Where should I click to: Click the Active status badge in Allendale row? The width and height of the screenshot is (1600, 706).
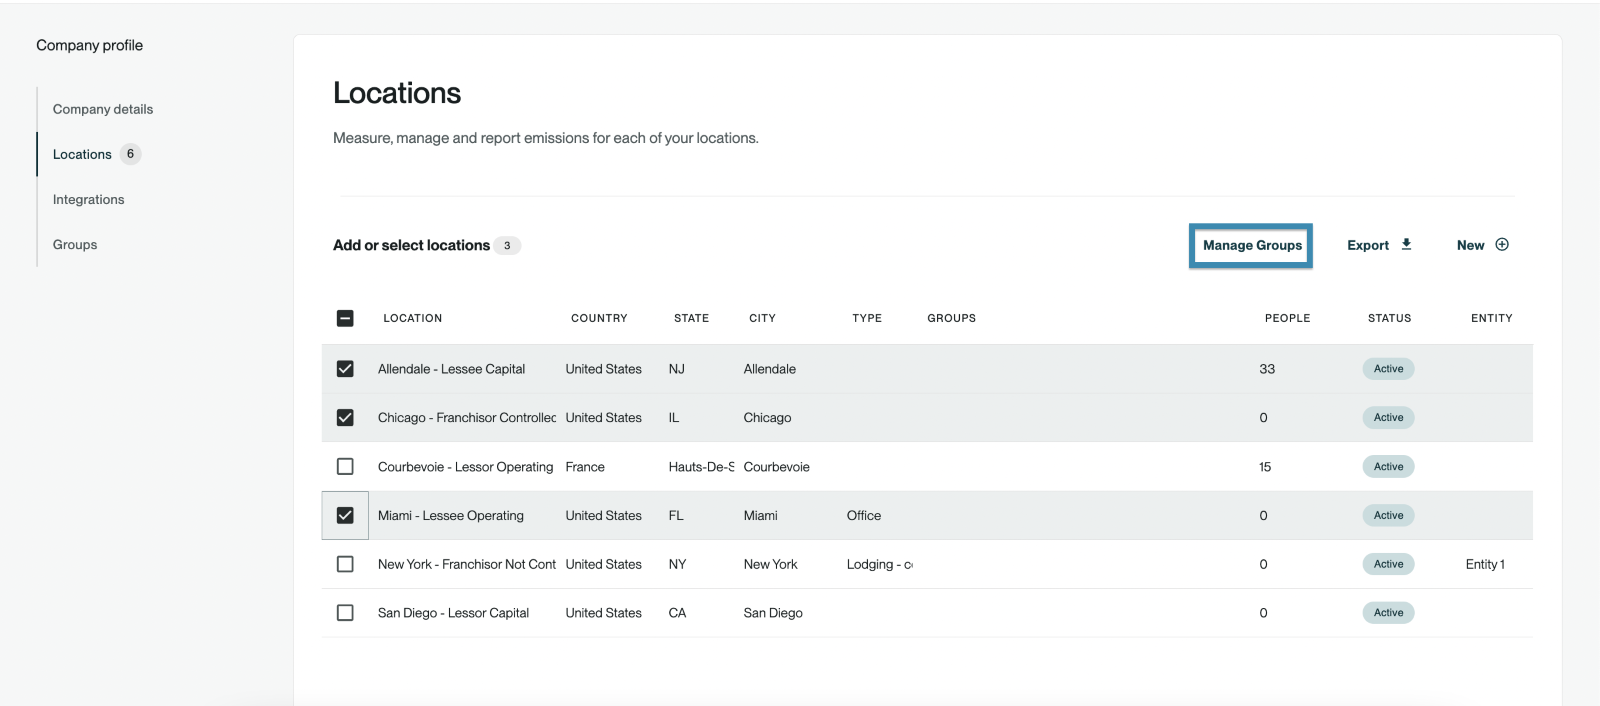(1388, 369)
